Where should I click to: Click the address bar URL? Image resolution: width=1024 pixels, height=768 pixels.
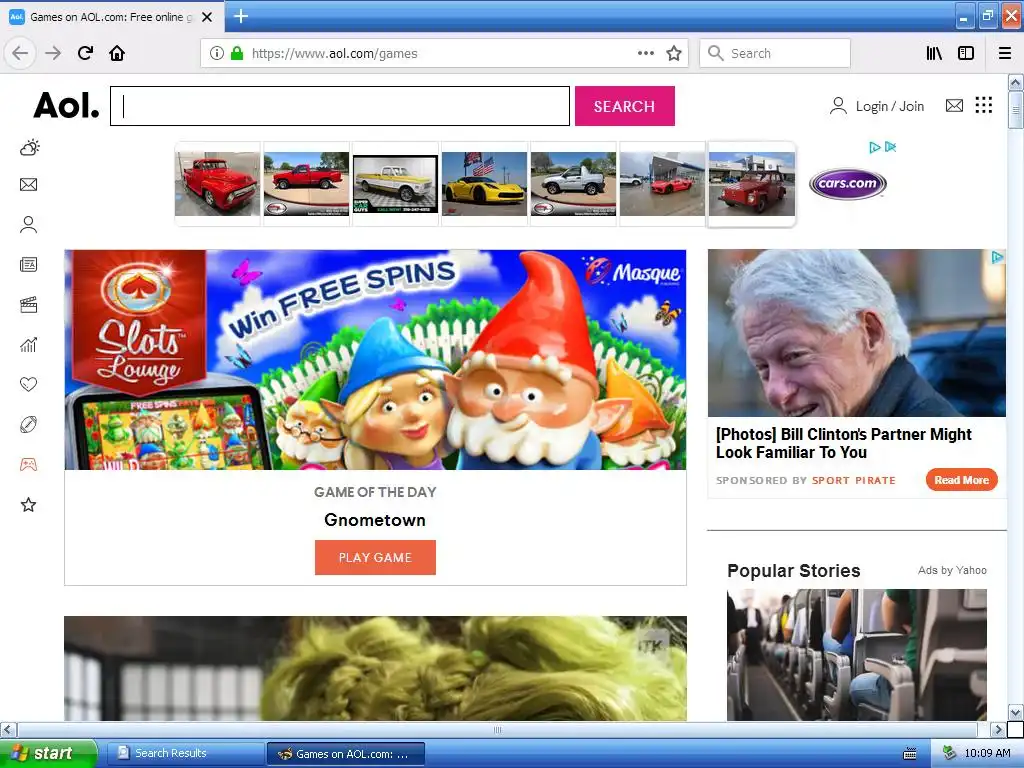point(334,54)
